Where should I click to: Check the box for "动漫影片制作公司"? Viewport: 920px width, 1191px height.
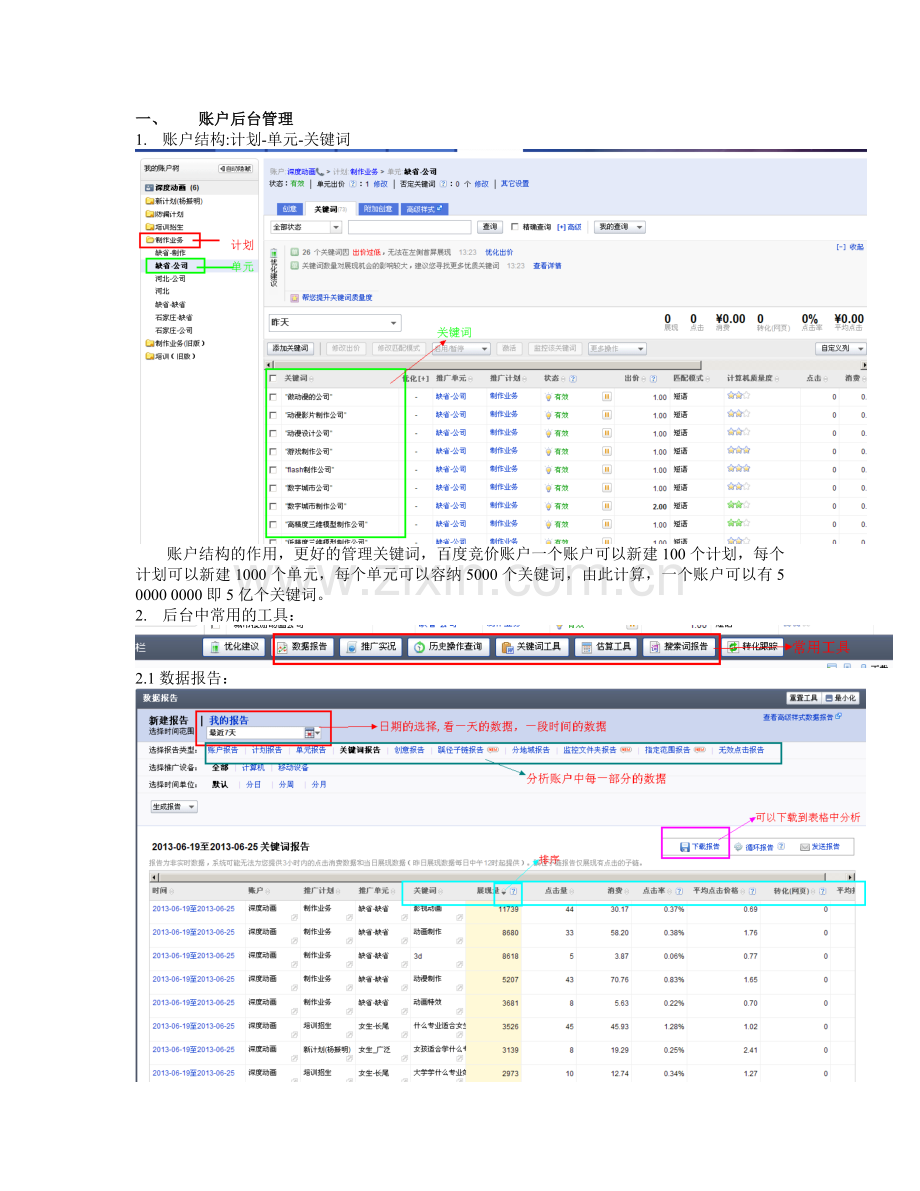coord(273,415)
